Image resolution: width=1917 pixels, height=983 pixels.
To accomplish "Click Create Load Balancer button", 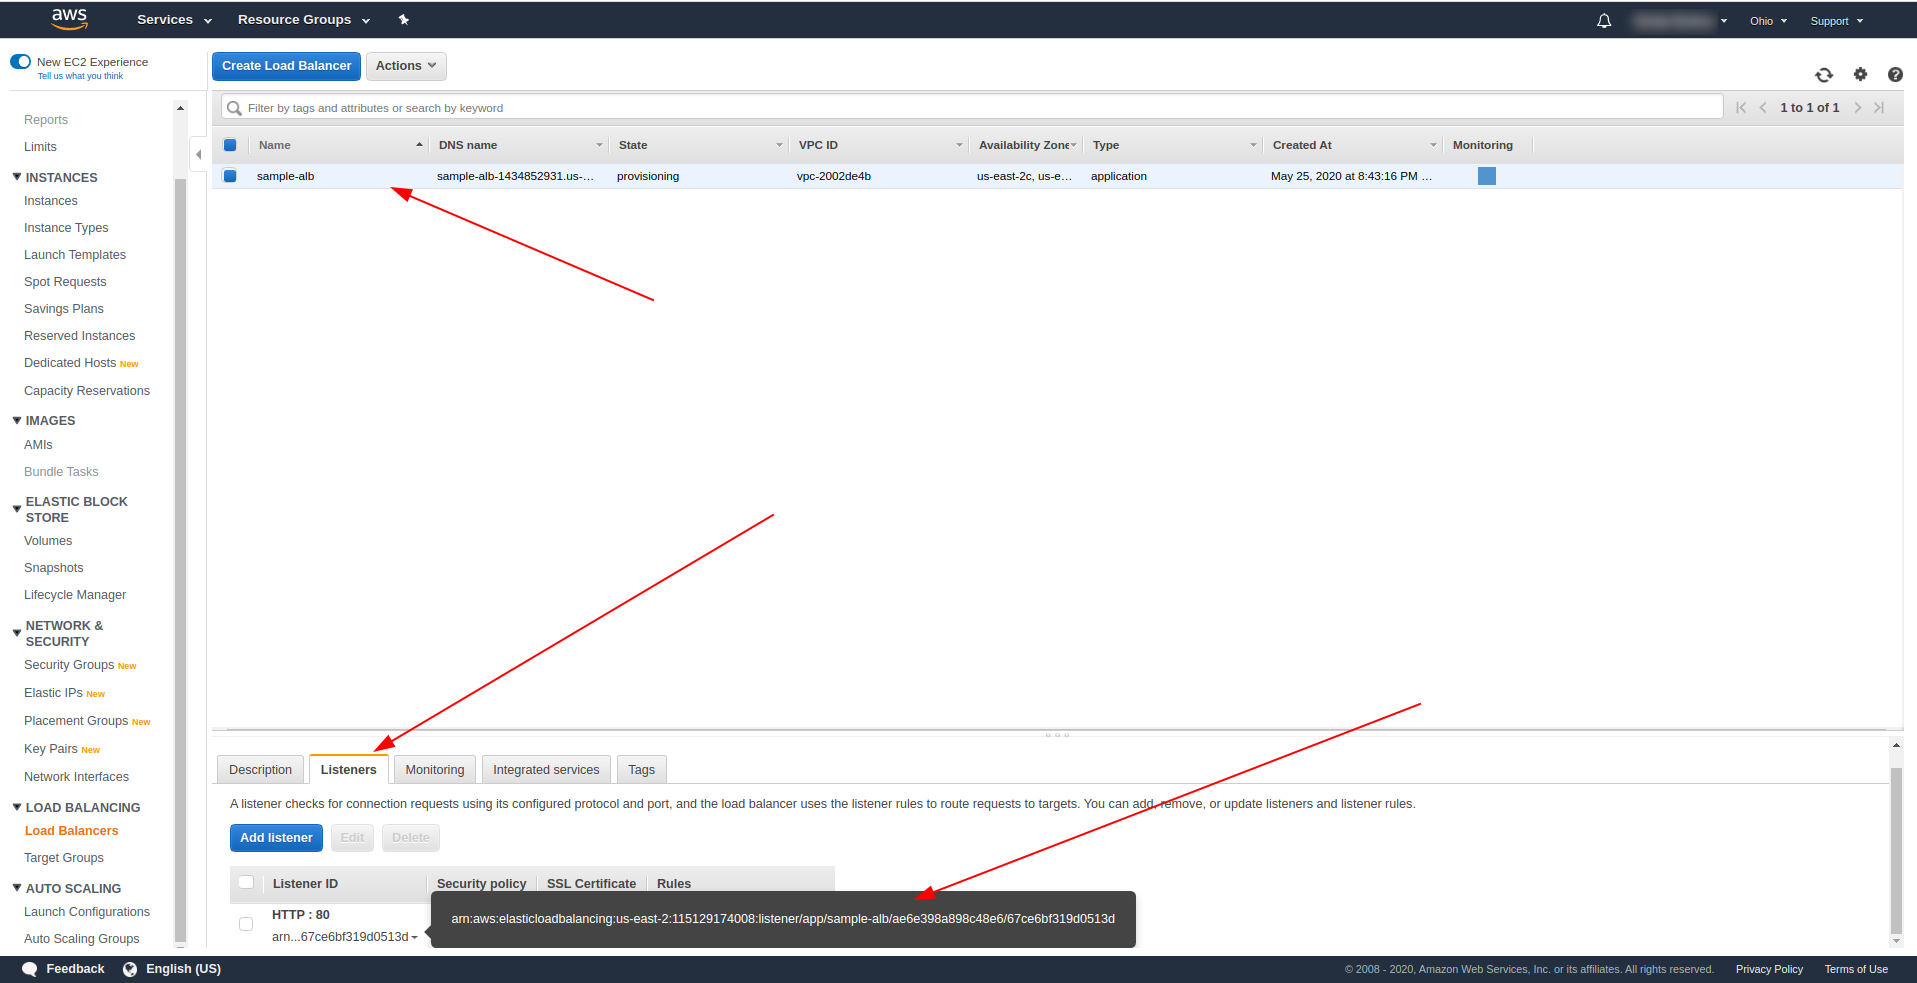I will pos(286,66).
